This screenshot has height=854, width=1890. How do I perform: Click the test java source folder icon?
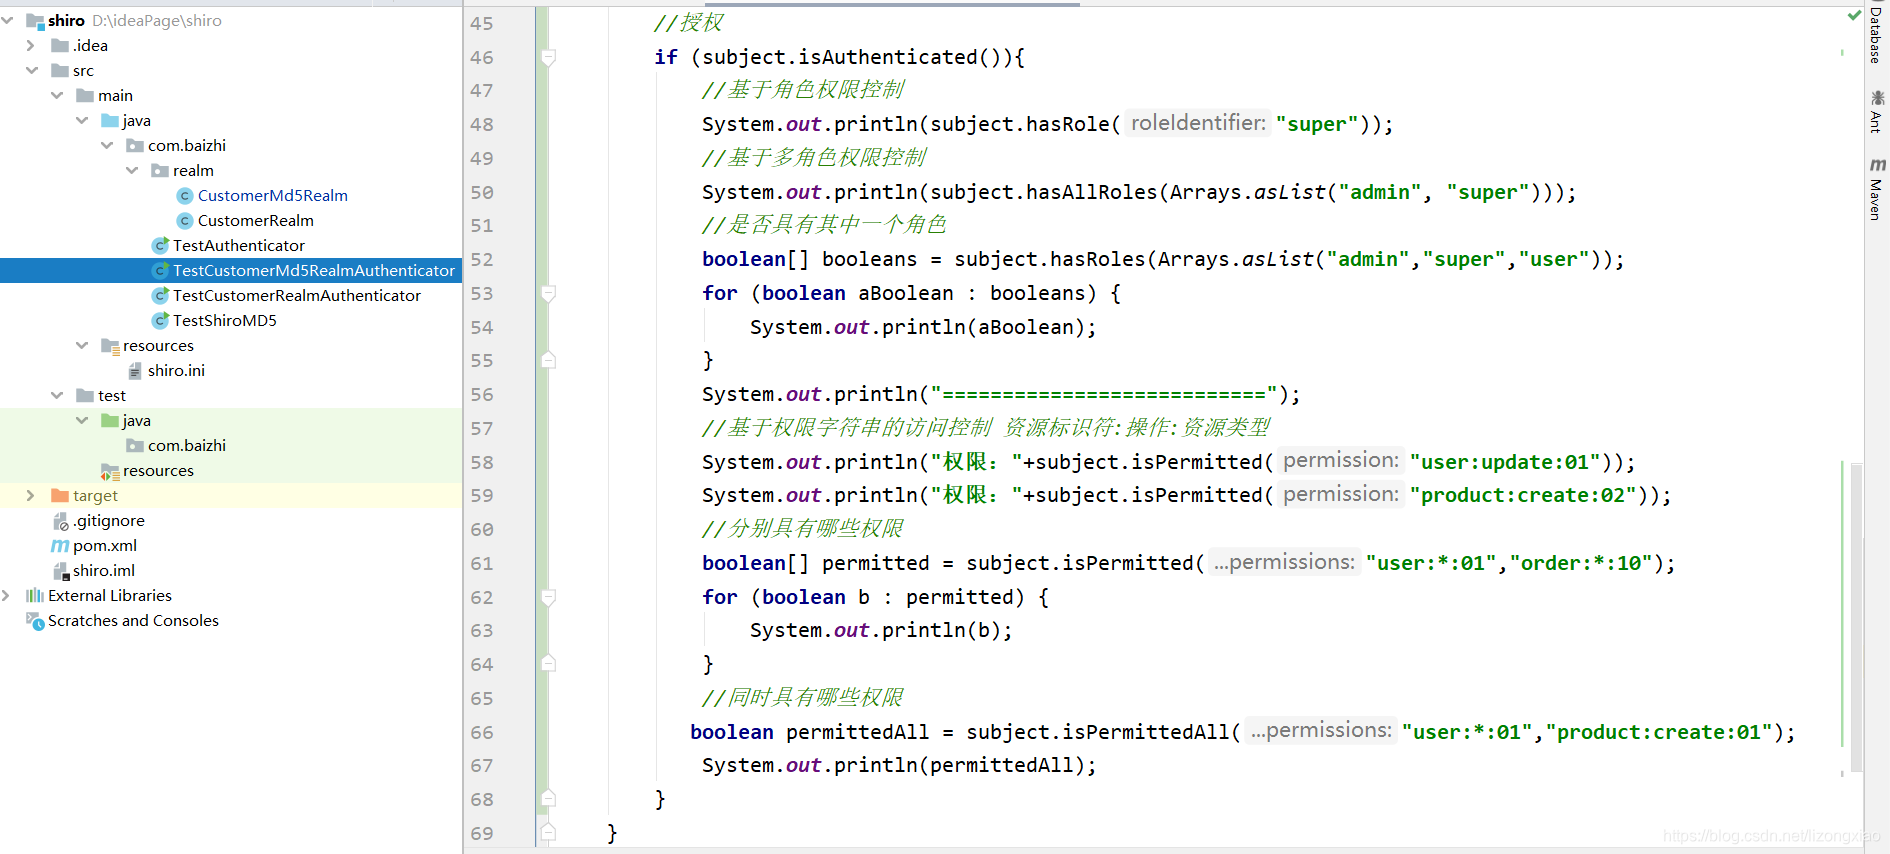pyautogui.click(x=110, y=420)
